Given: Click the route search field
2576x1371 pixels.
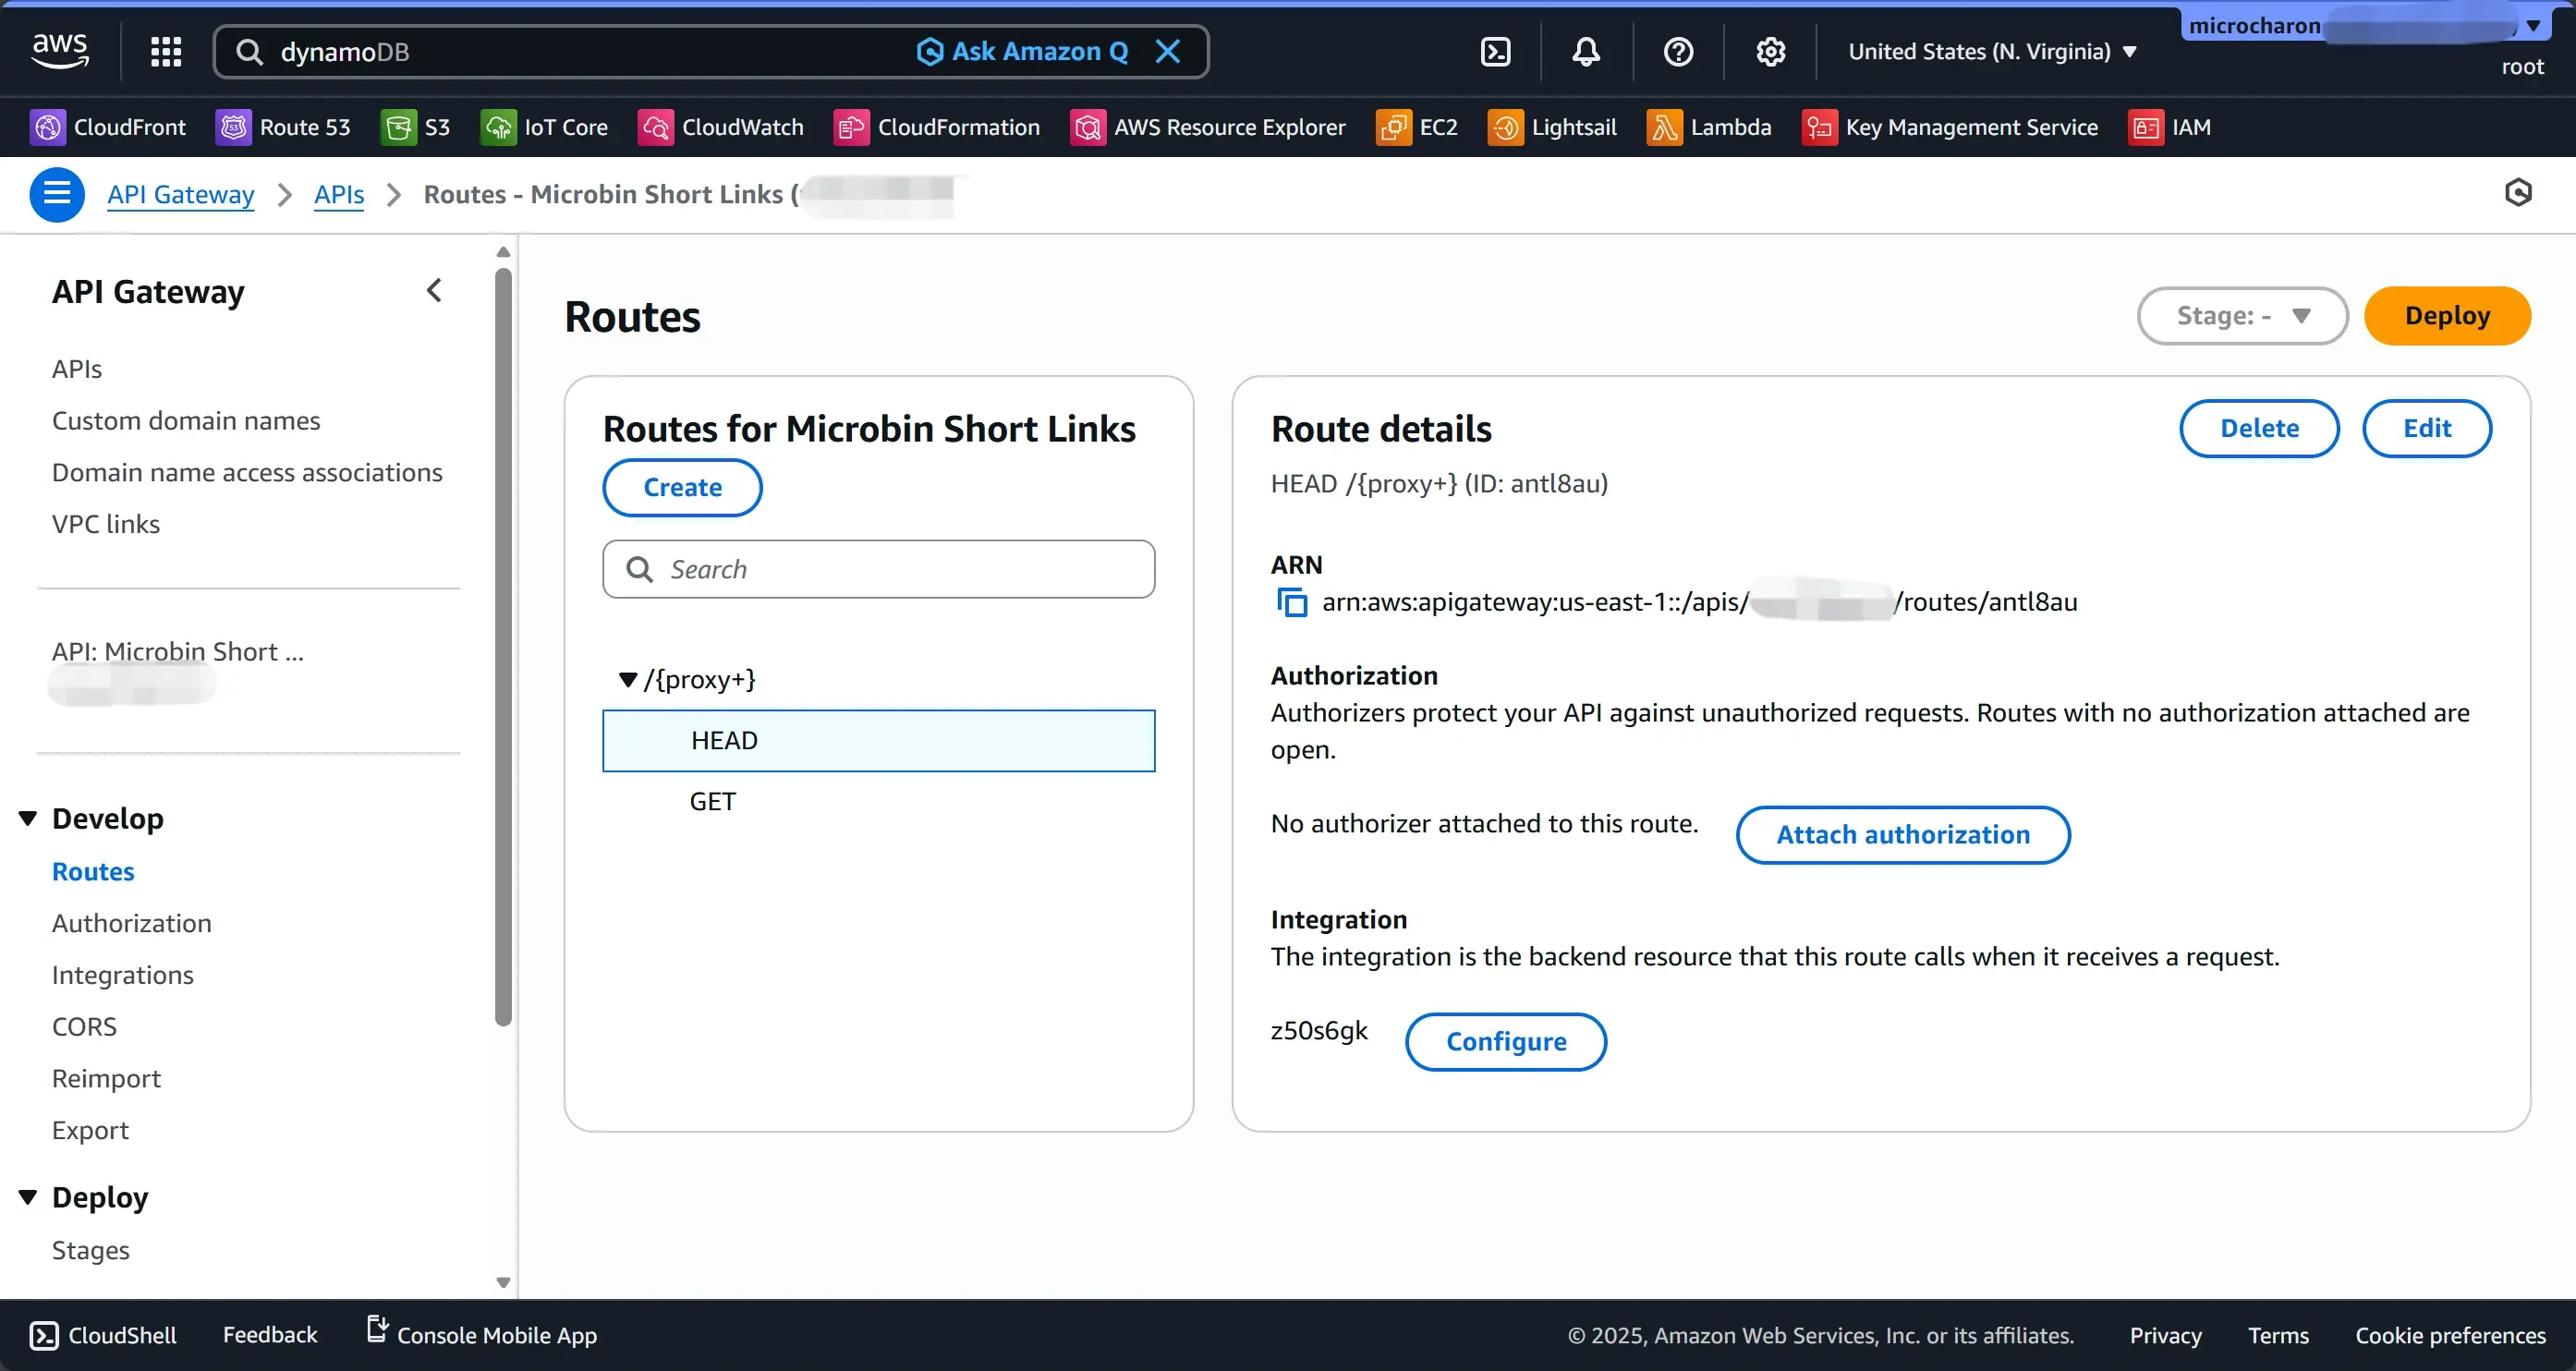Looking at the screenshot, I should 878,568.
